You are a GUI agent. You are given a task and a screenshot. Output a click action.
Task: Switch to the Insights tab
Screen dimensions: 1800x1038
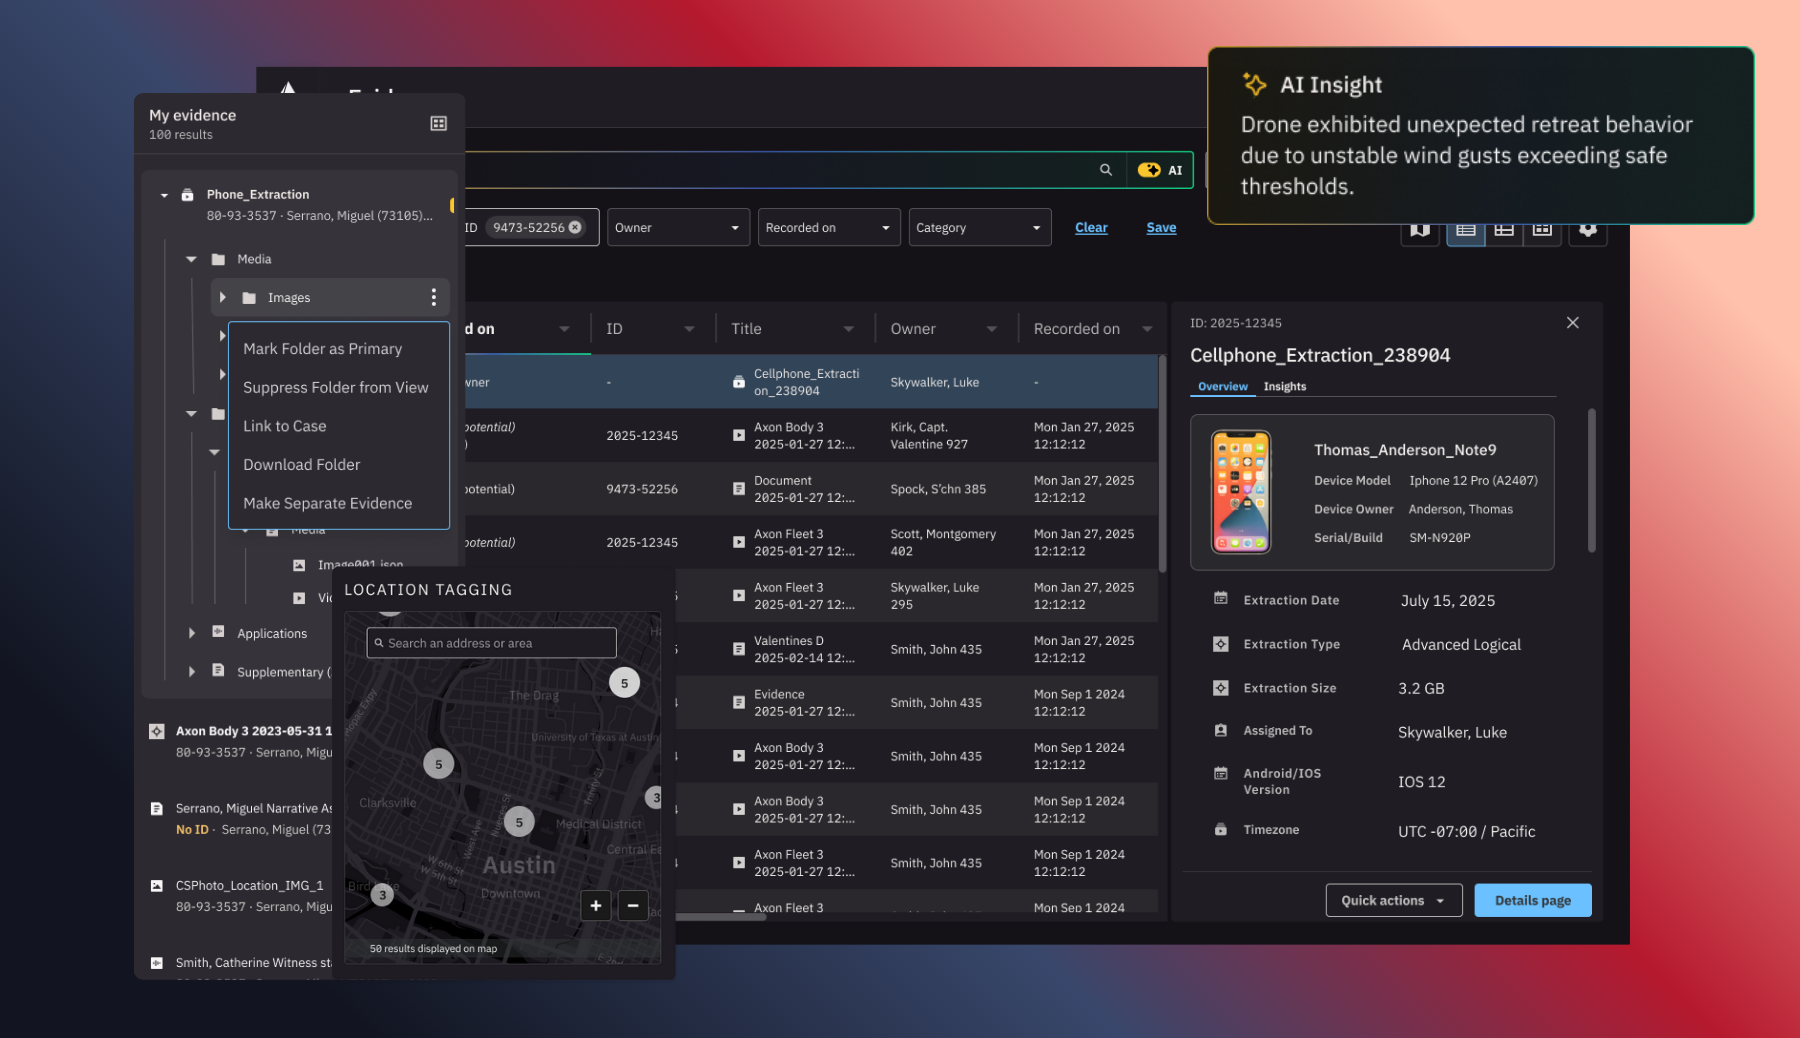(1285, 386)
